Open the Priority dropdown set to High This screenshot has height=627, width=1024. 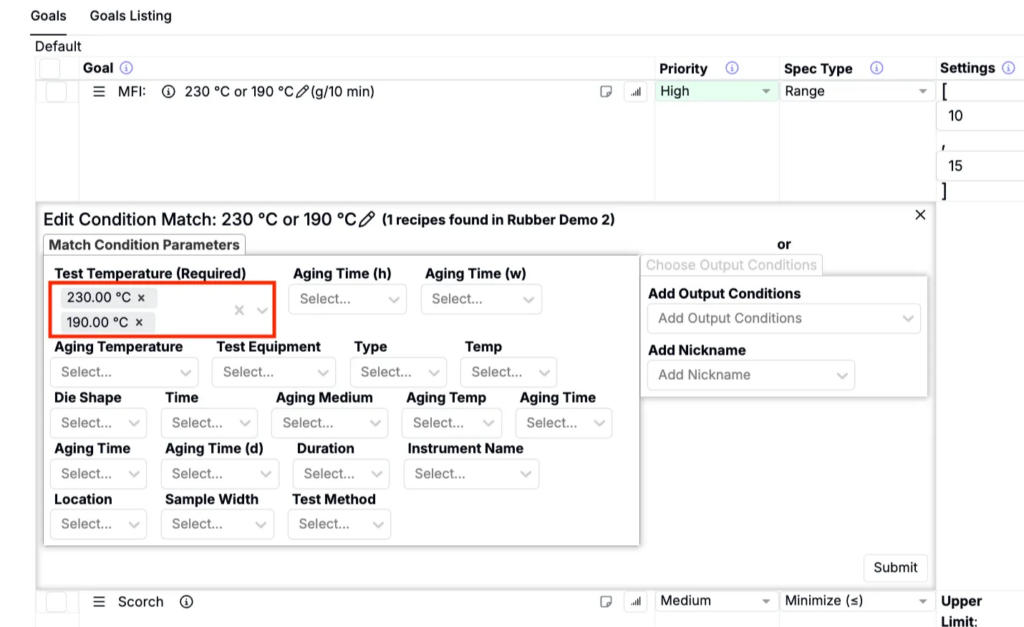(716, 91)
